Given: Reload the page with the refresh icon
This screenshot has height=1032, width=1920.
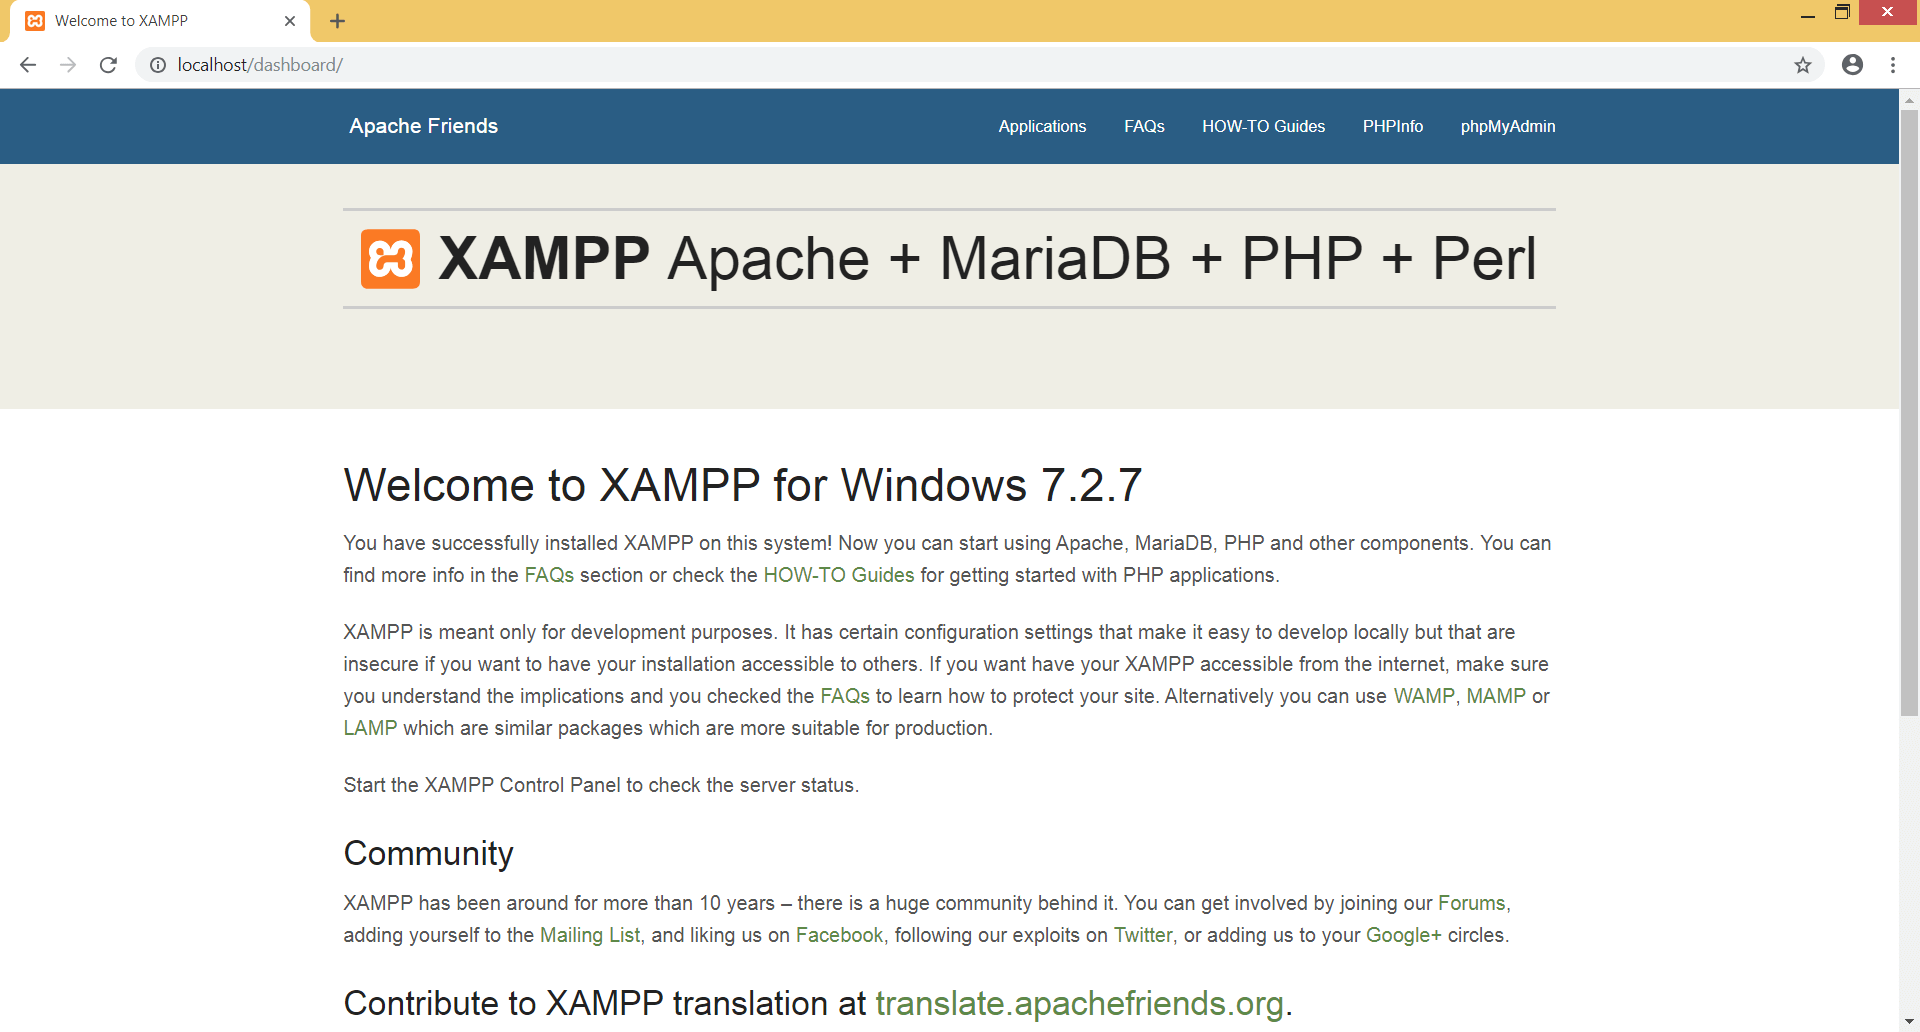Looking at the screenshot, I should point(108,65).
